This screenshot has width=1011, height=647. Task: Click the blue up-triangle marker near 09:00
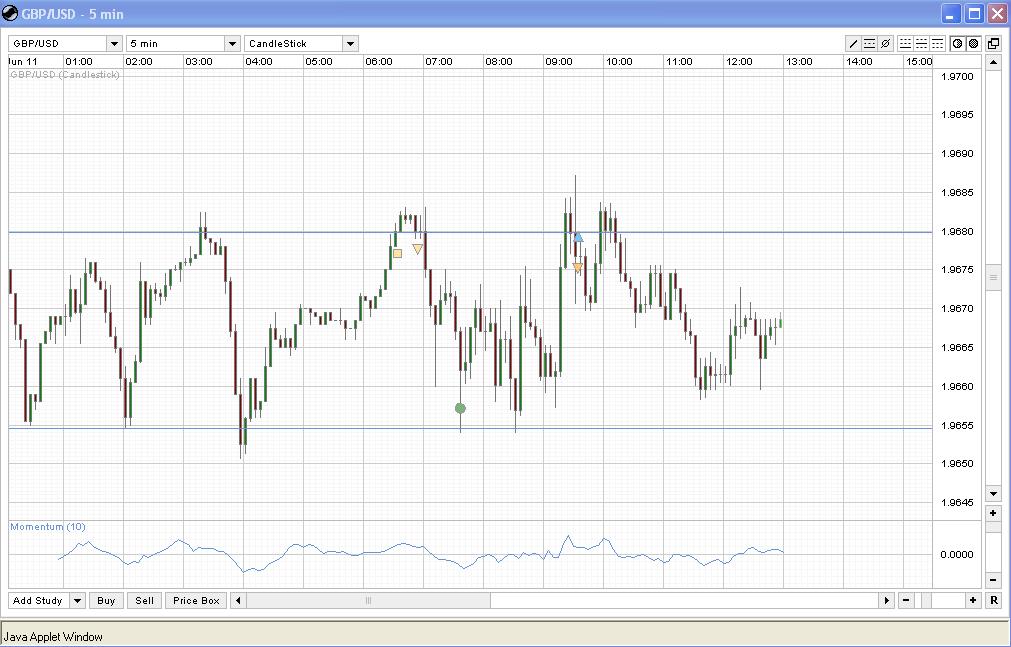[578, 237]
